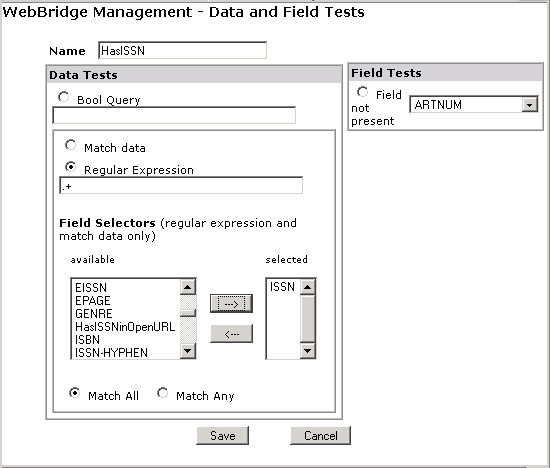The height and width of the screenshot is (468, 550).
Task: Click the Save button
Action: [223, 436]
